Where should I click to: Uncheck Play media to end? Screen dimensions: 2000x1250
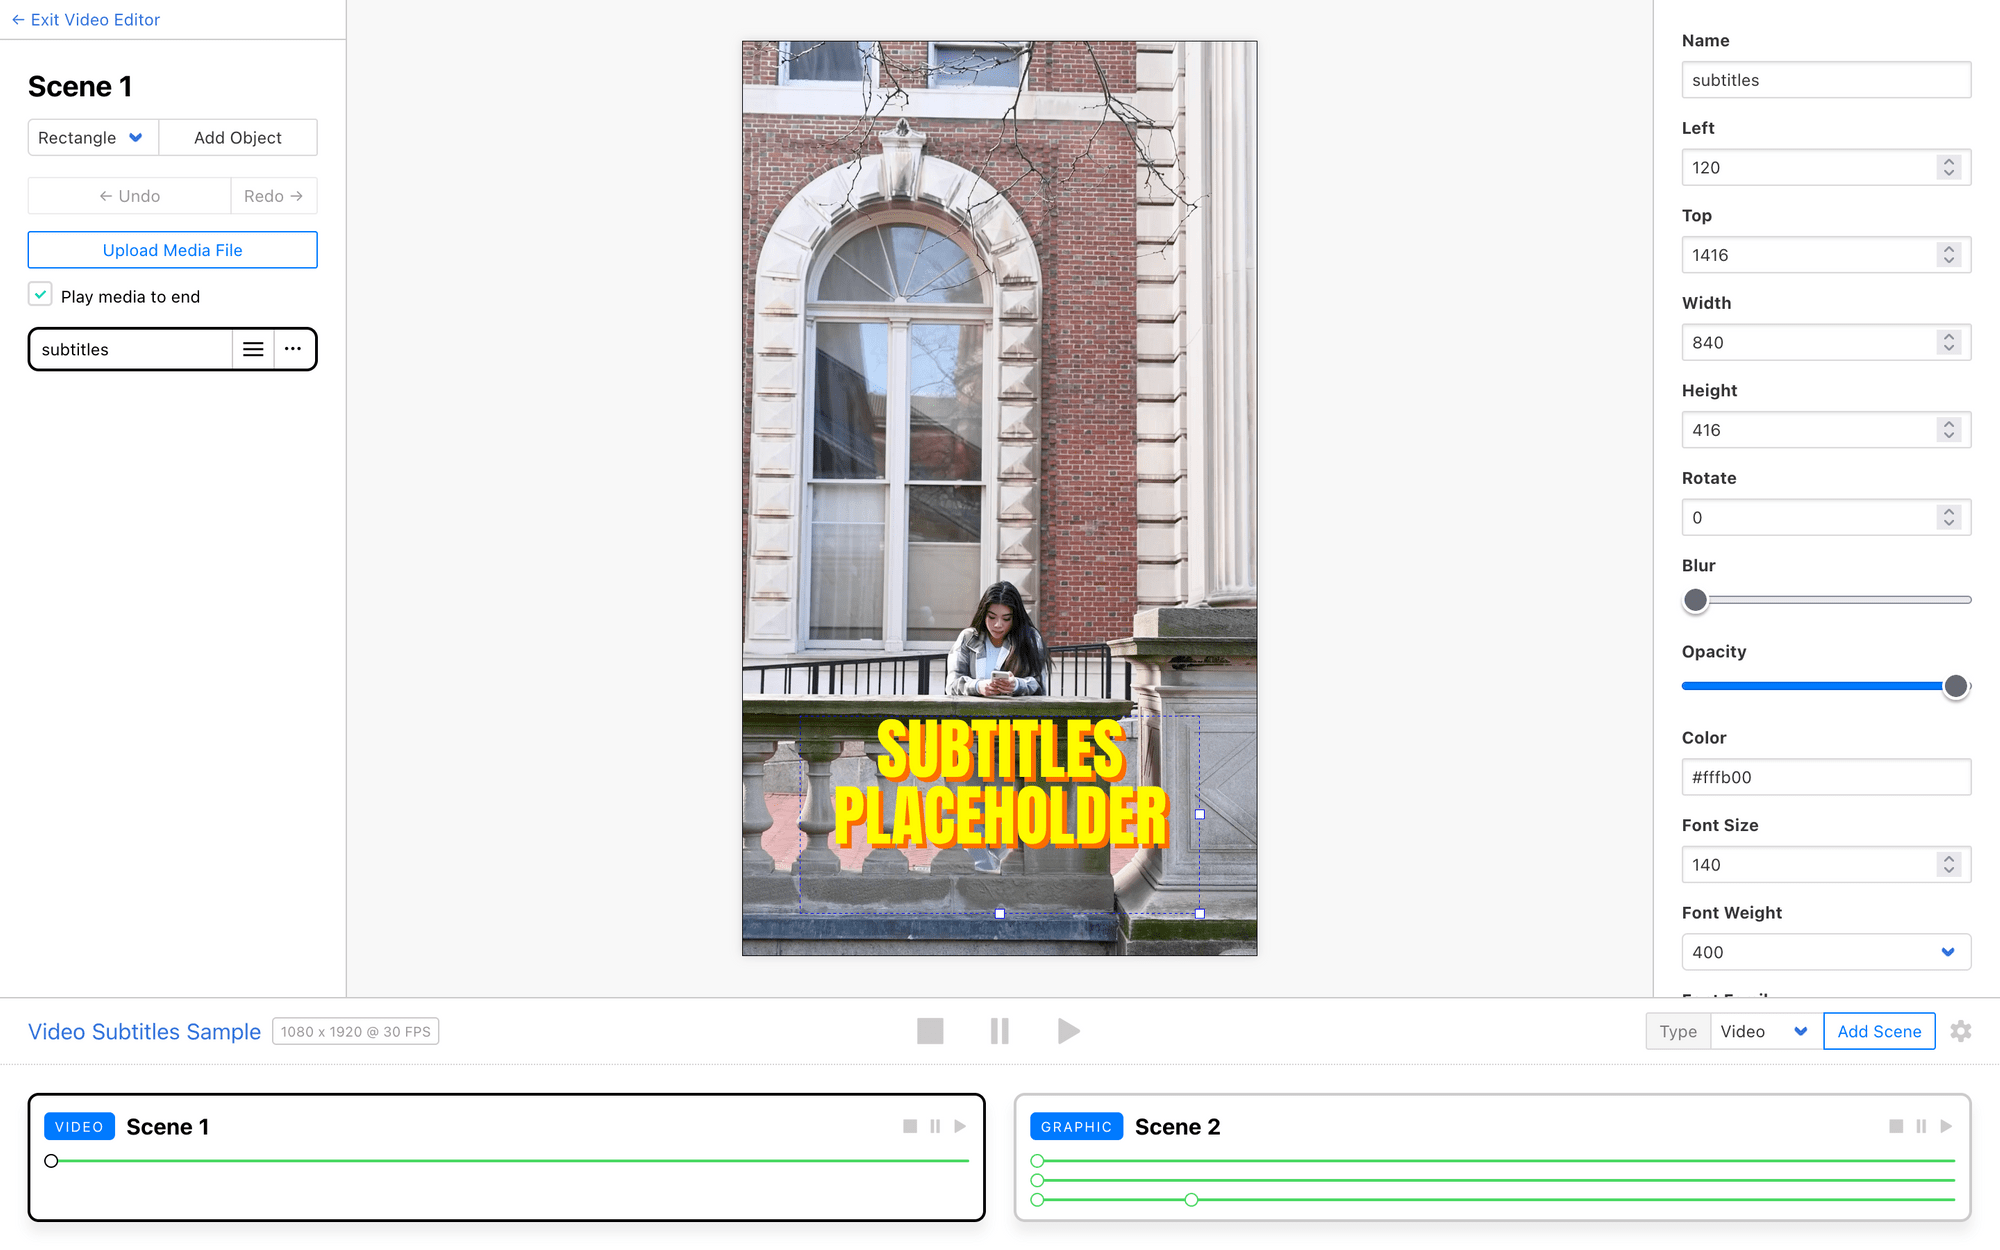(x=40, y=294)
